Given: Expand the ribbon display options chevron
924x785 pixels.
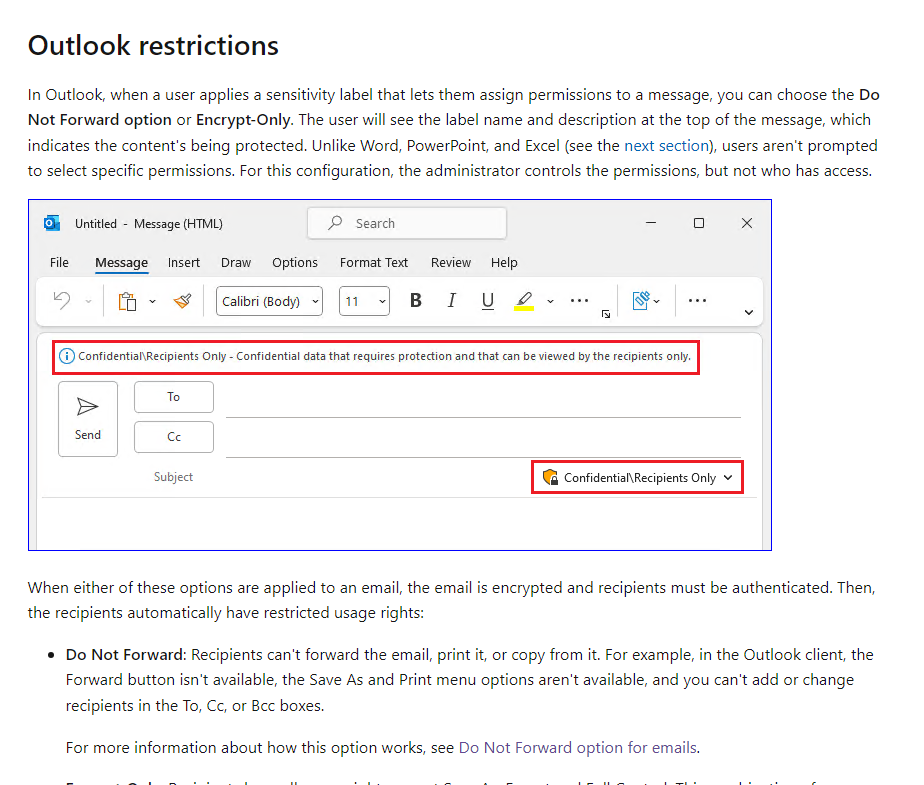Looking at the screenshot, I should coord(749,312).
